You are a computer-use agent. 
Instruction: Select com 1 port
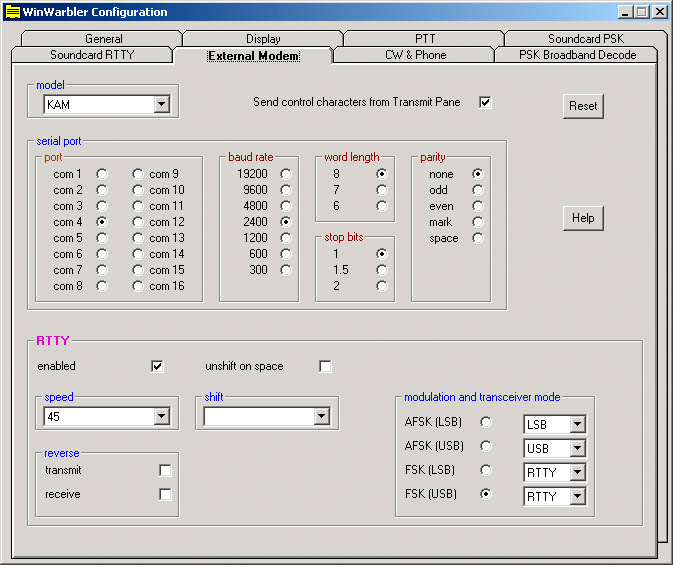[x=102, y=174]
